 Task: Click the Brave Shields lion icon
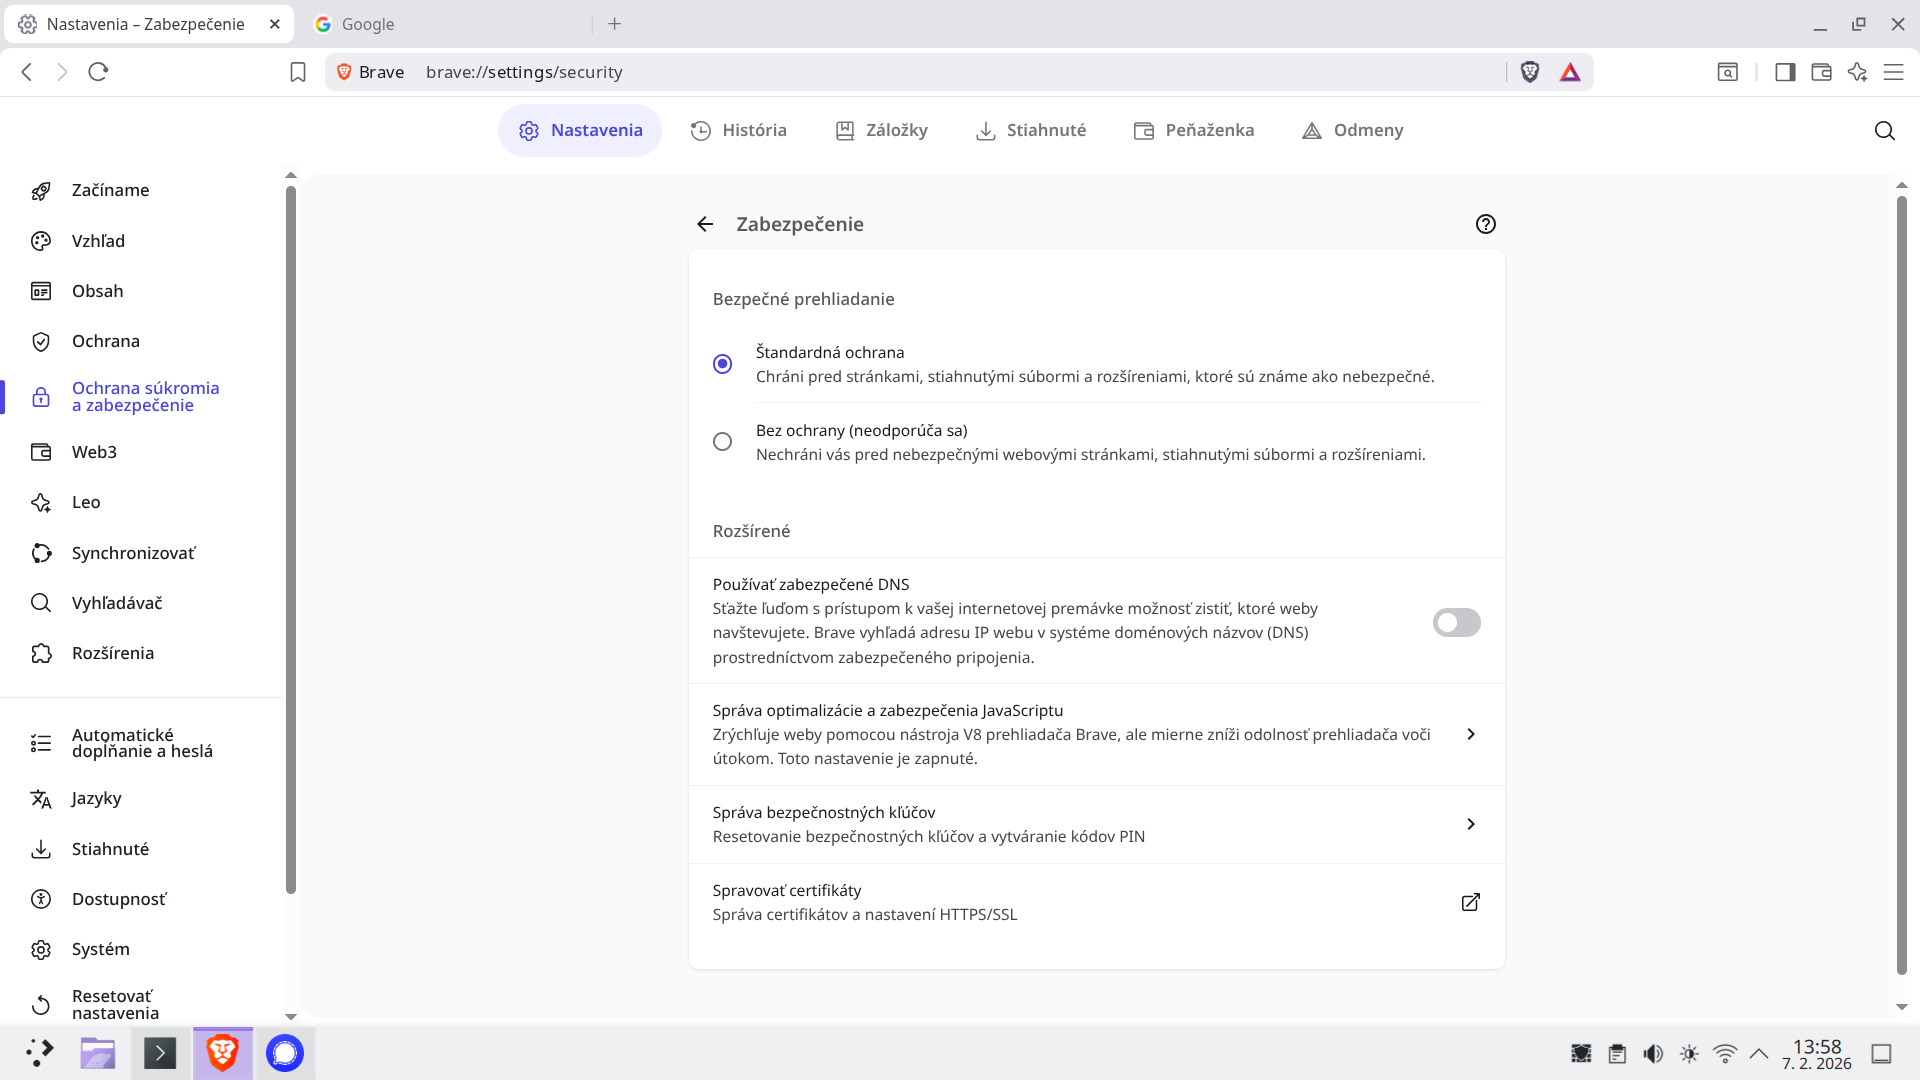(x=1529, y=72)
